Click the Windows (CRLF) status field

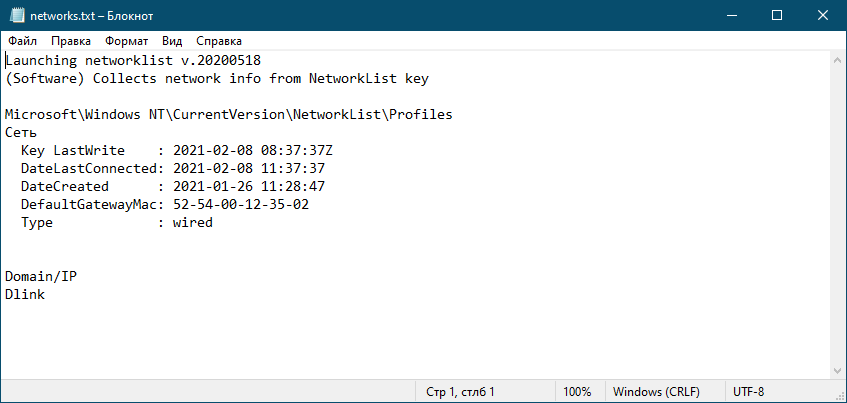656,392
